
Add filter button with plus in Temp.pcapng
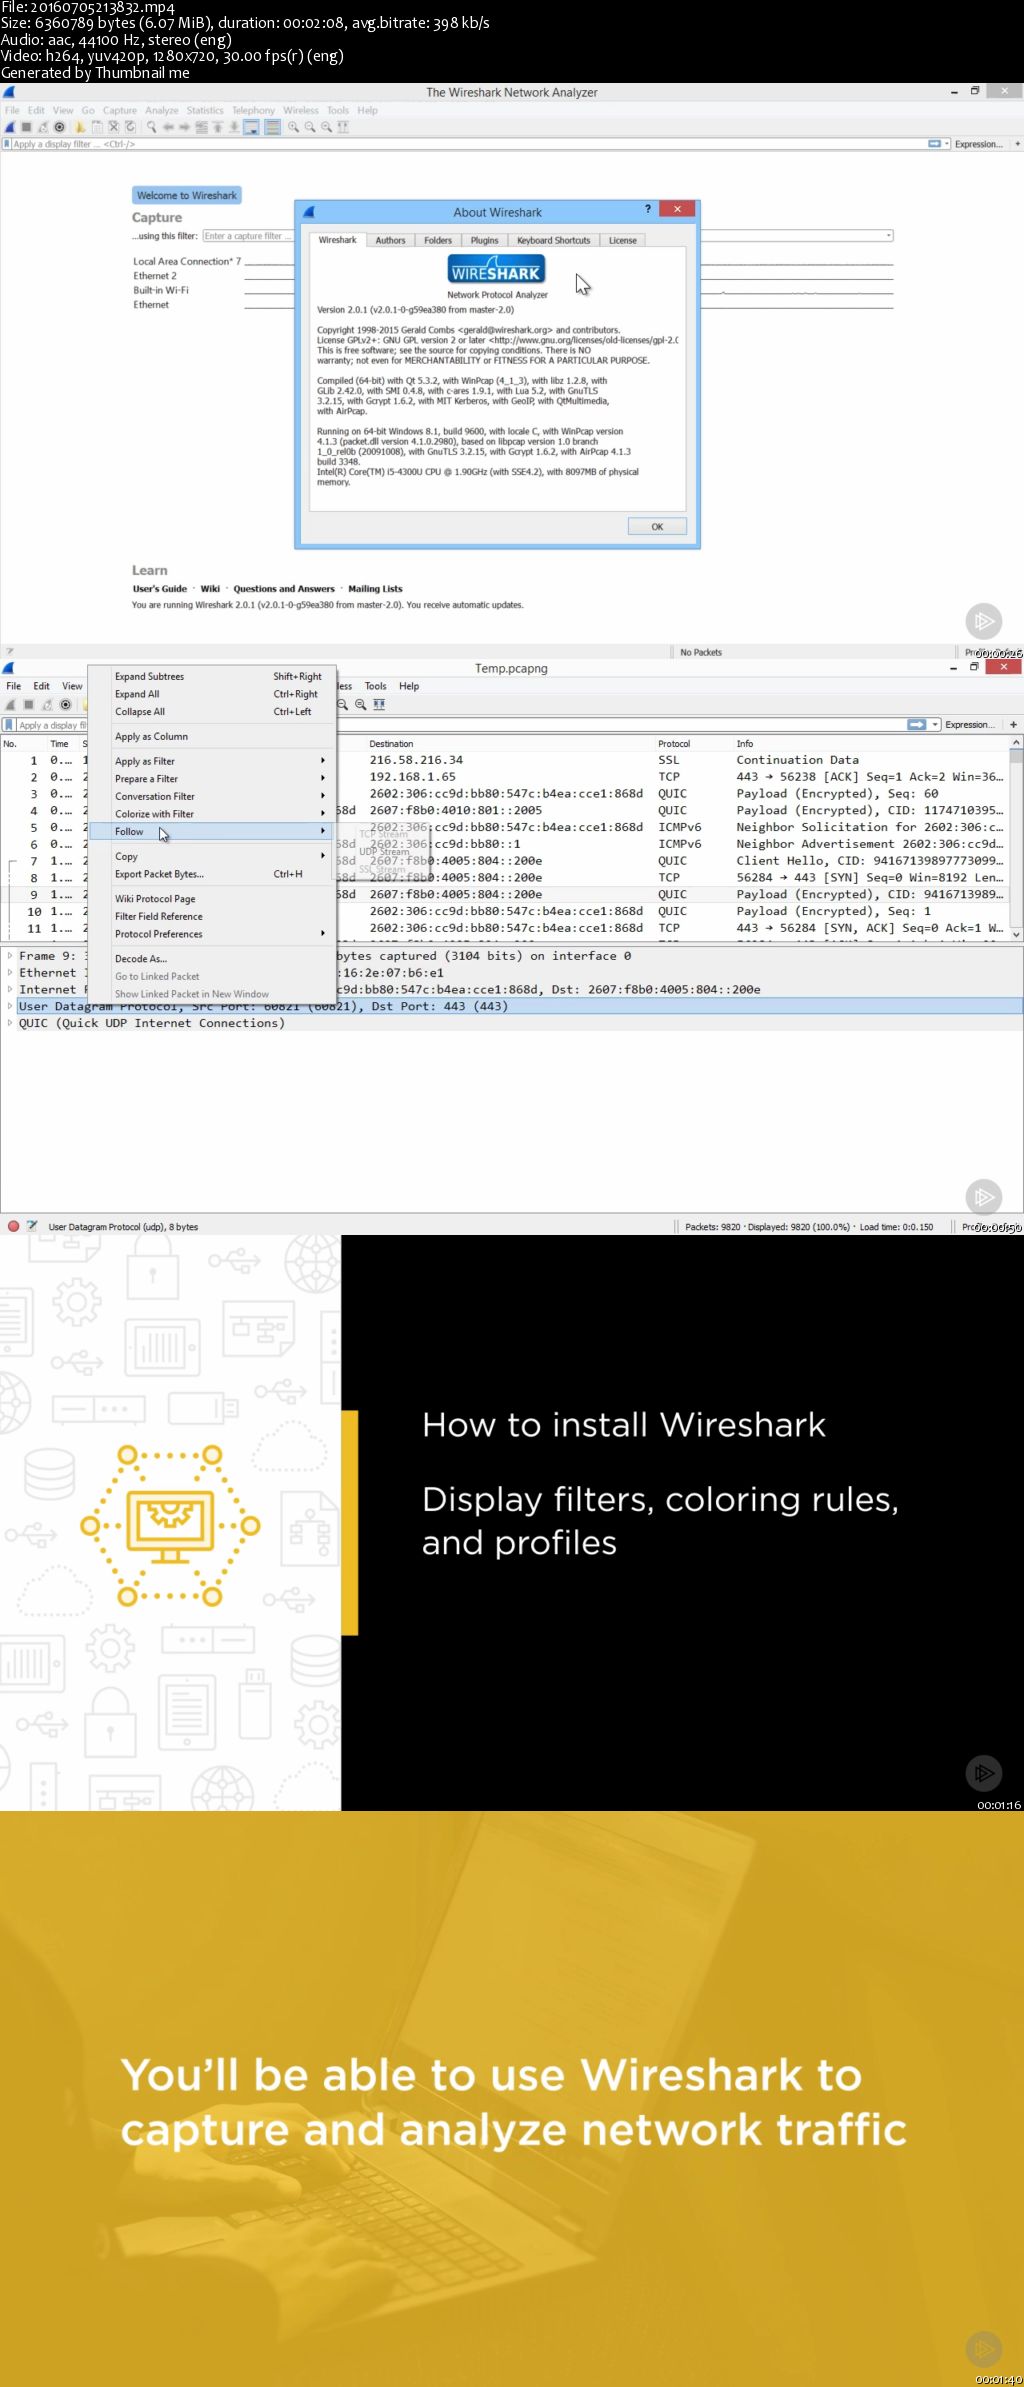[1013, 724]
